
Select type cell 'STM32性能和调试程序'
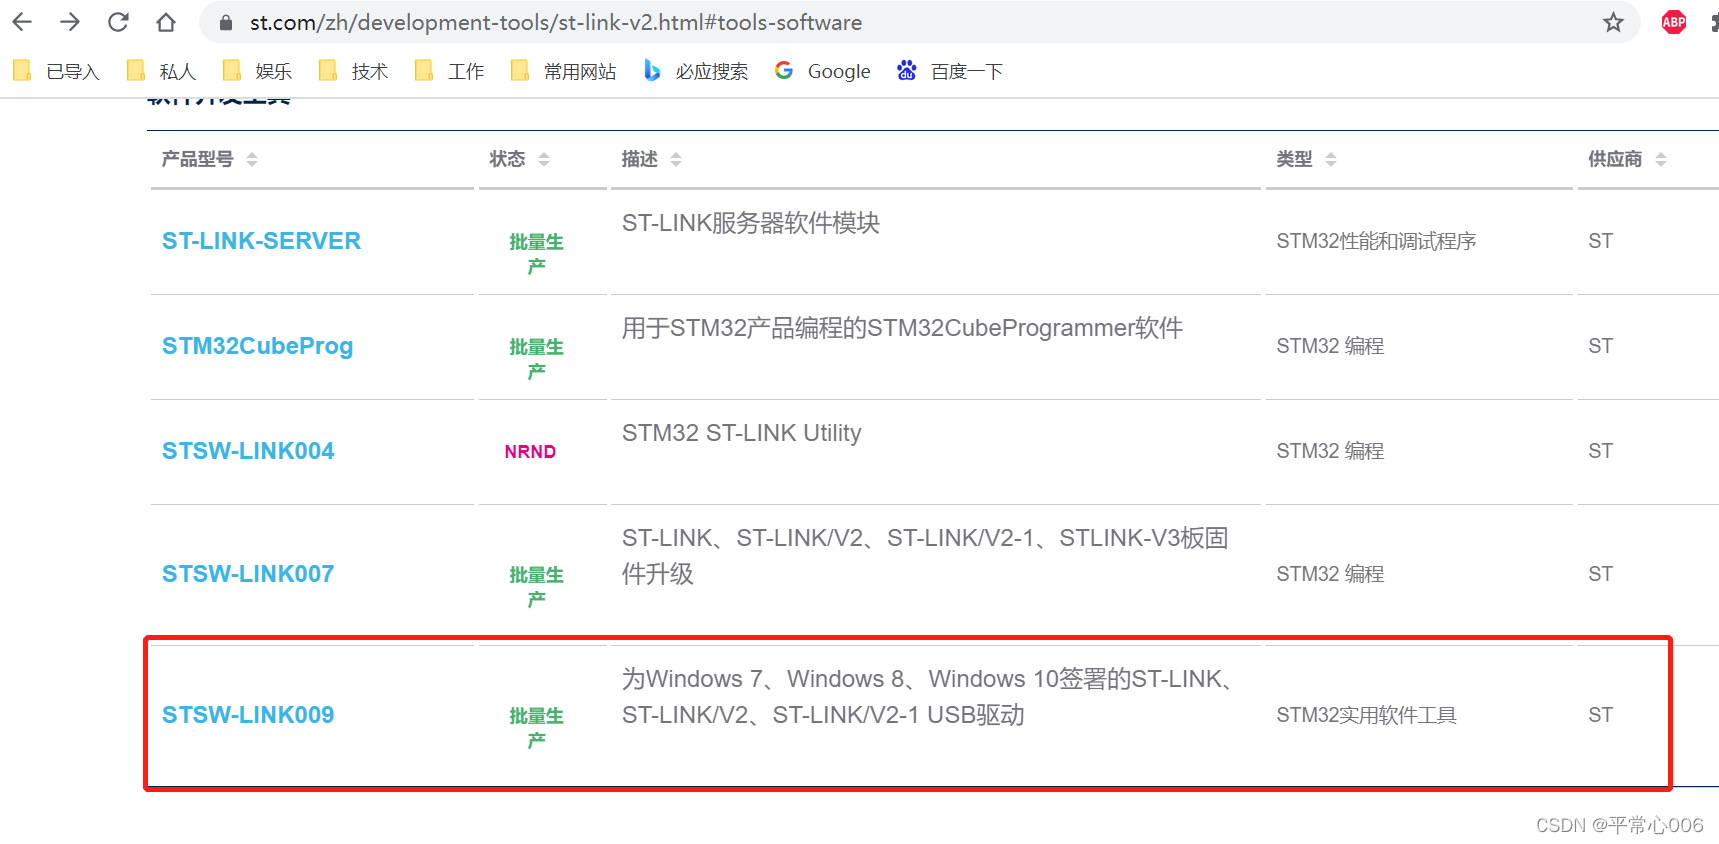pyautogui.click(x=1376, y=241)
